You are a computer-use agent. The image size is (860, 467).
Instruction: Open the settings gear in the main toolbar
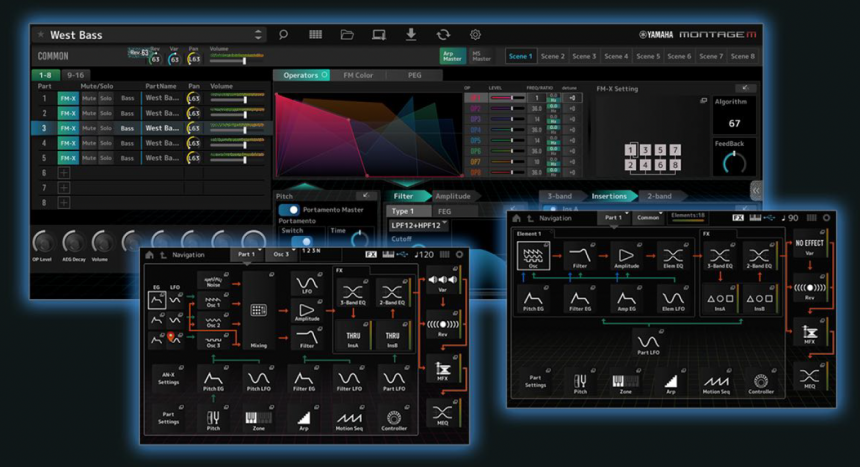tap(475, 35)
